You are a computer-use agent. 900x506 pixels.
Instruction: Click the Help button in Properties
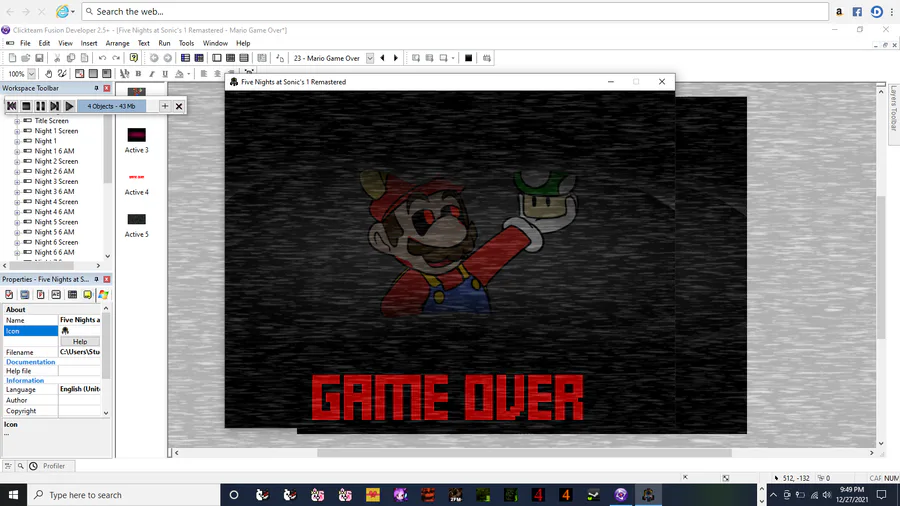(80, 341)
